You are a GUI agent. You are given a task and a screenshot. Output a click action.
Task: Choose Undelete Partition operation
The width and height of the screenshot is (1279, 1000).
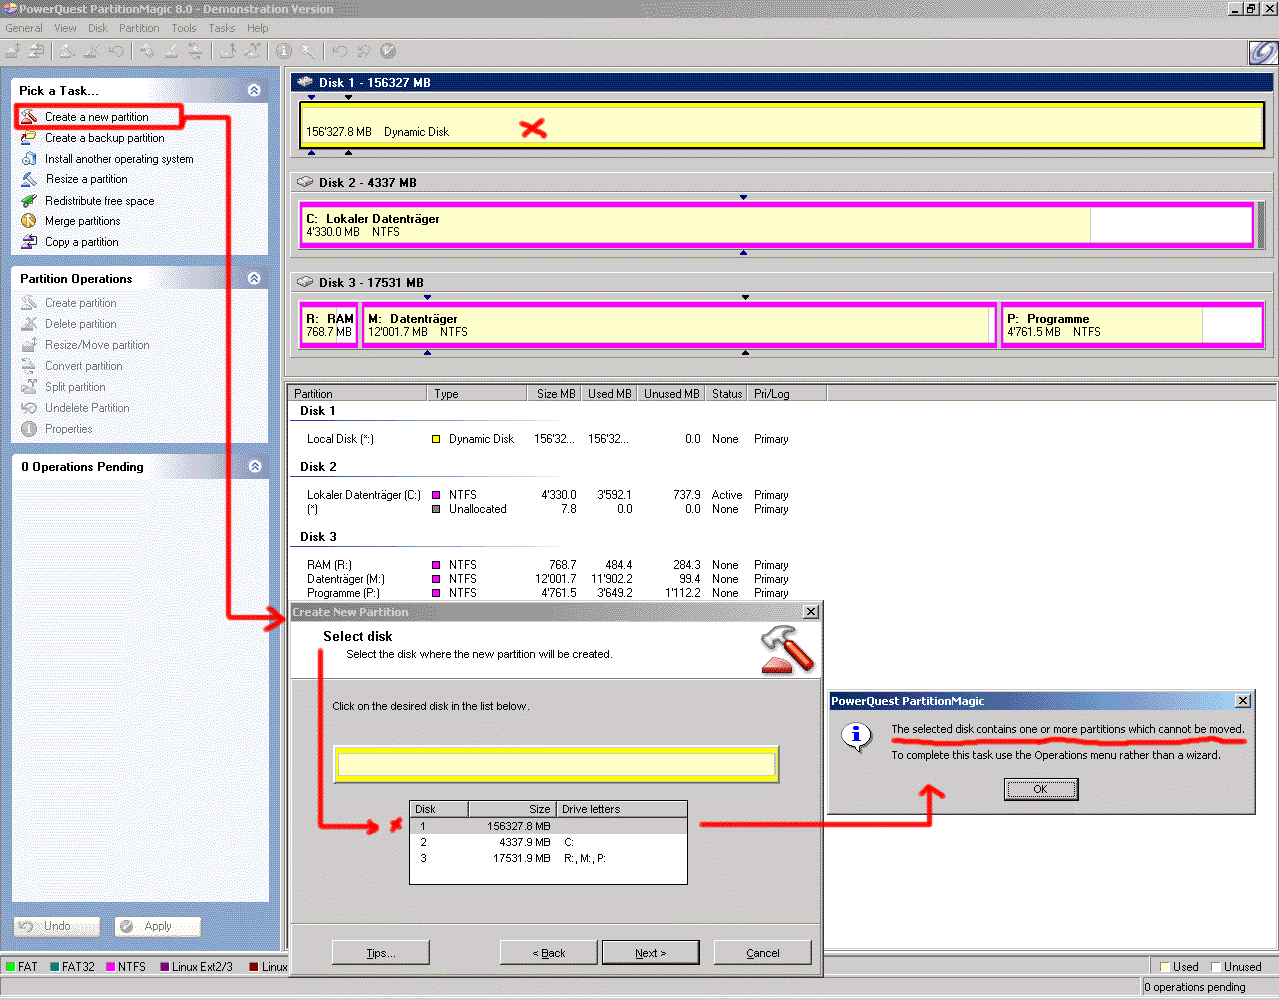coord(87,408)
